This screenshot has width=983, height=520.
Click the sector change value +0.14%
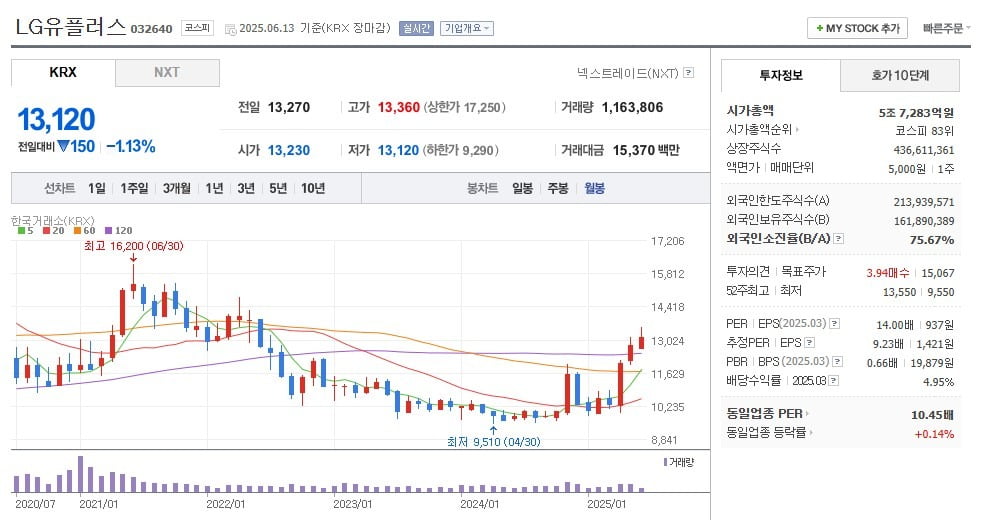934,434
